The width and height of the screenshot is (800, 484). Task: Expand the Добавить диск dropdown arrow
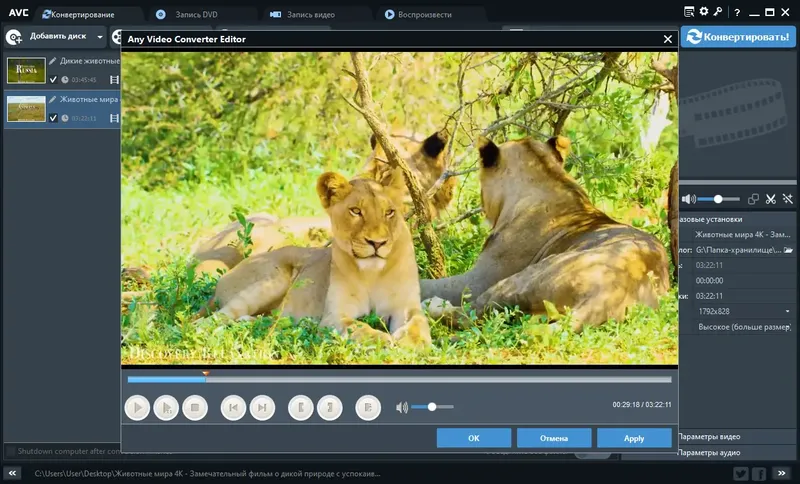[x=100, y=37]
